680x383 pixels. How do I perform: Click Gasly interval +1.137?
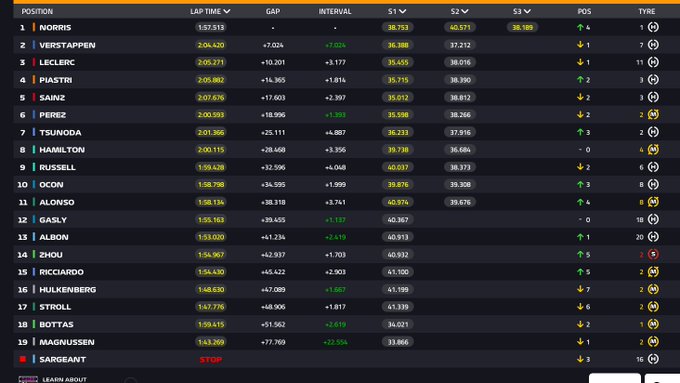point(335,220)
